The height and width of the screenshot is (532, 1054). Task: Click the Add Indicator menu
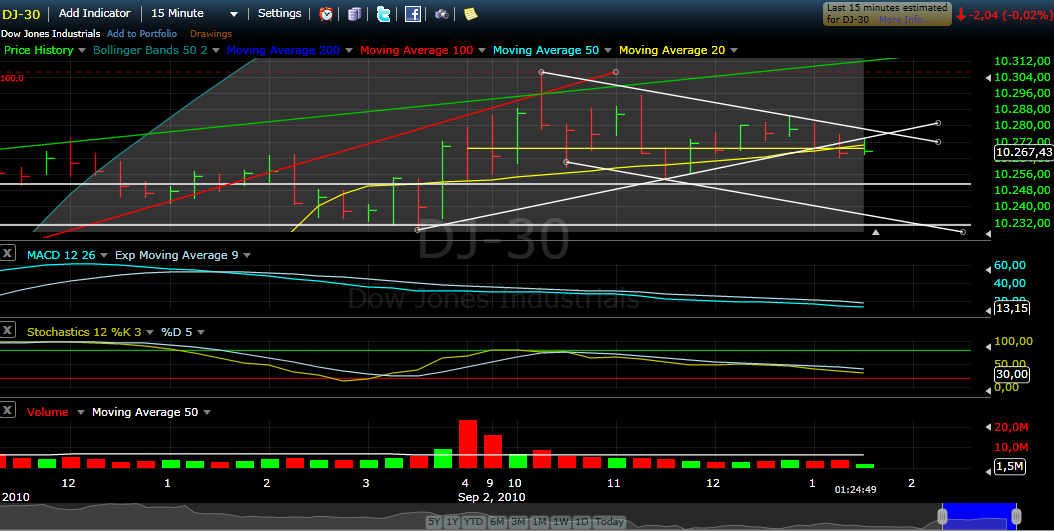(95, 13)
